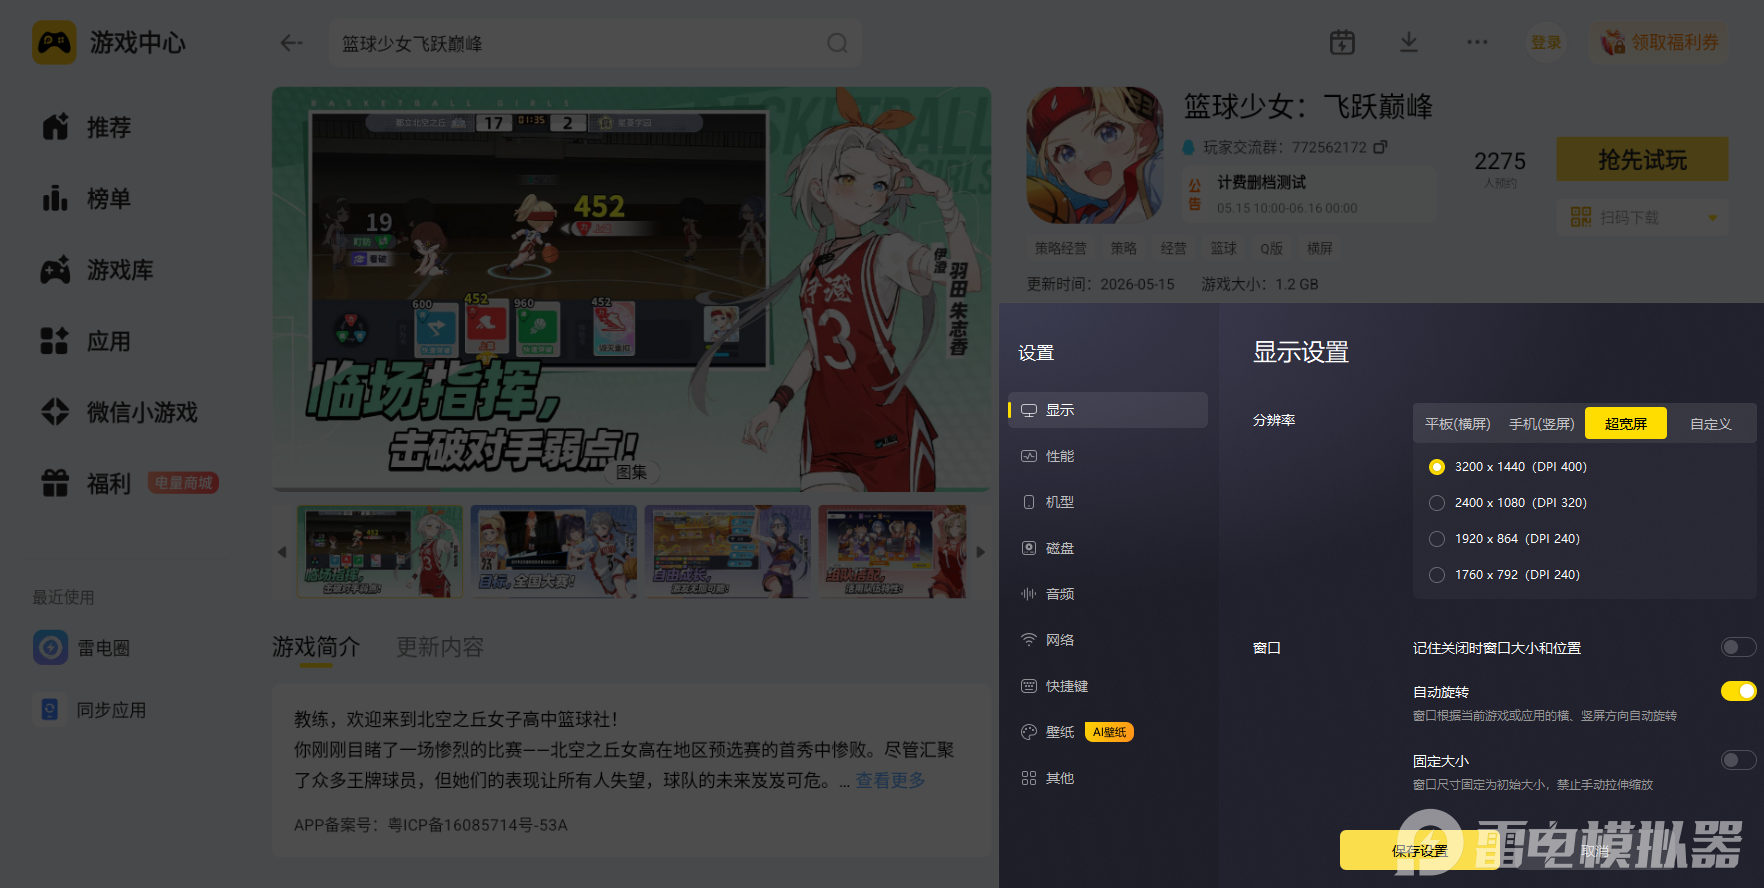The height and width of the screenshot is (888, 1764).
Task: Click the 领取福利券 button
Action: pos(1660,42)
